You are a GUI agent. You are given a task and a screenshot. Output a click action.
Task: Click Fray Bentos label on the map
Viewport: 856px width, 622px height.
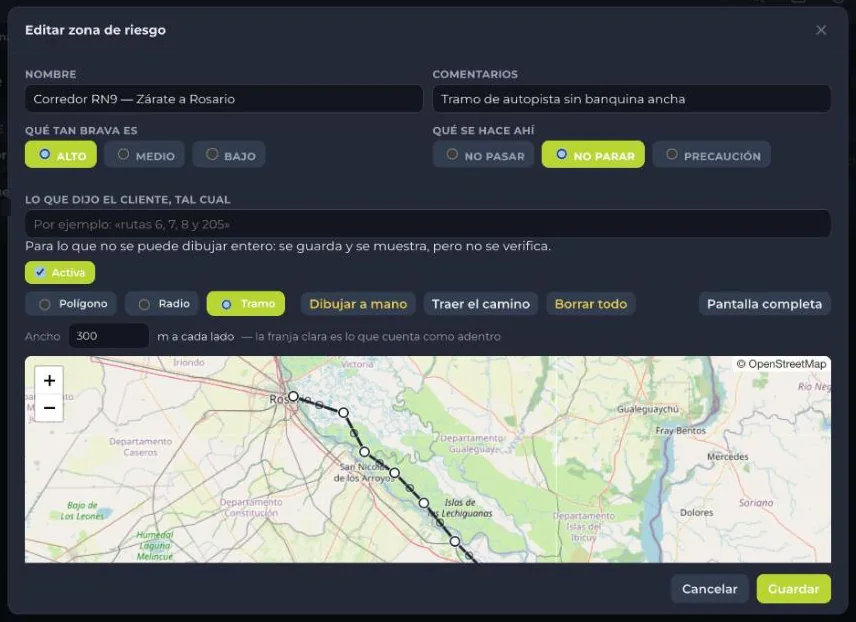[x=680, y=430]
